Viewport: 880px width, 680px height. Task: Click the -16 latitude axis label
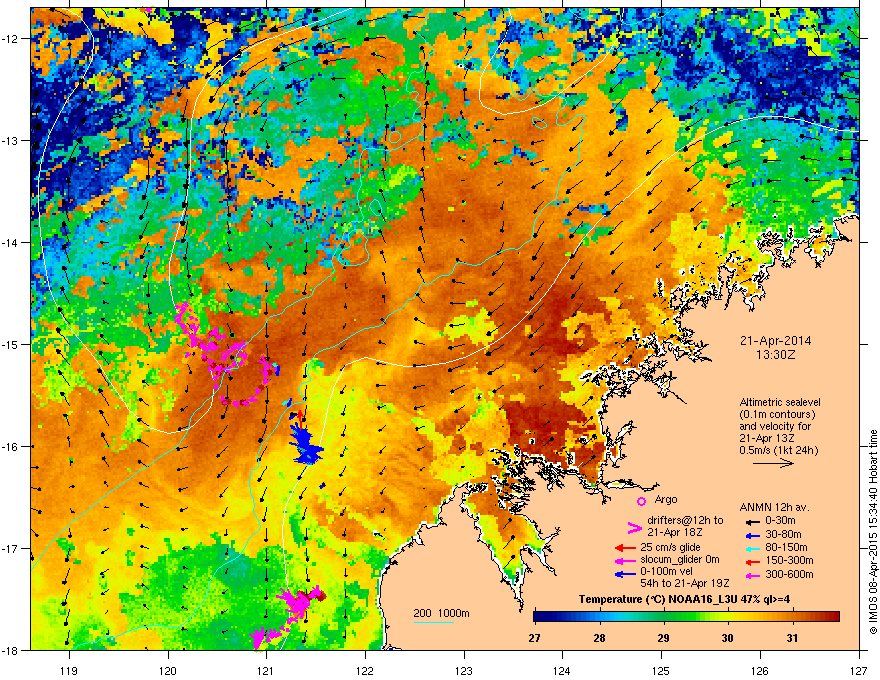[11, 446]
